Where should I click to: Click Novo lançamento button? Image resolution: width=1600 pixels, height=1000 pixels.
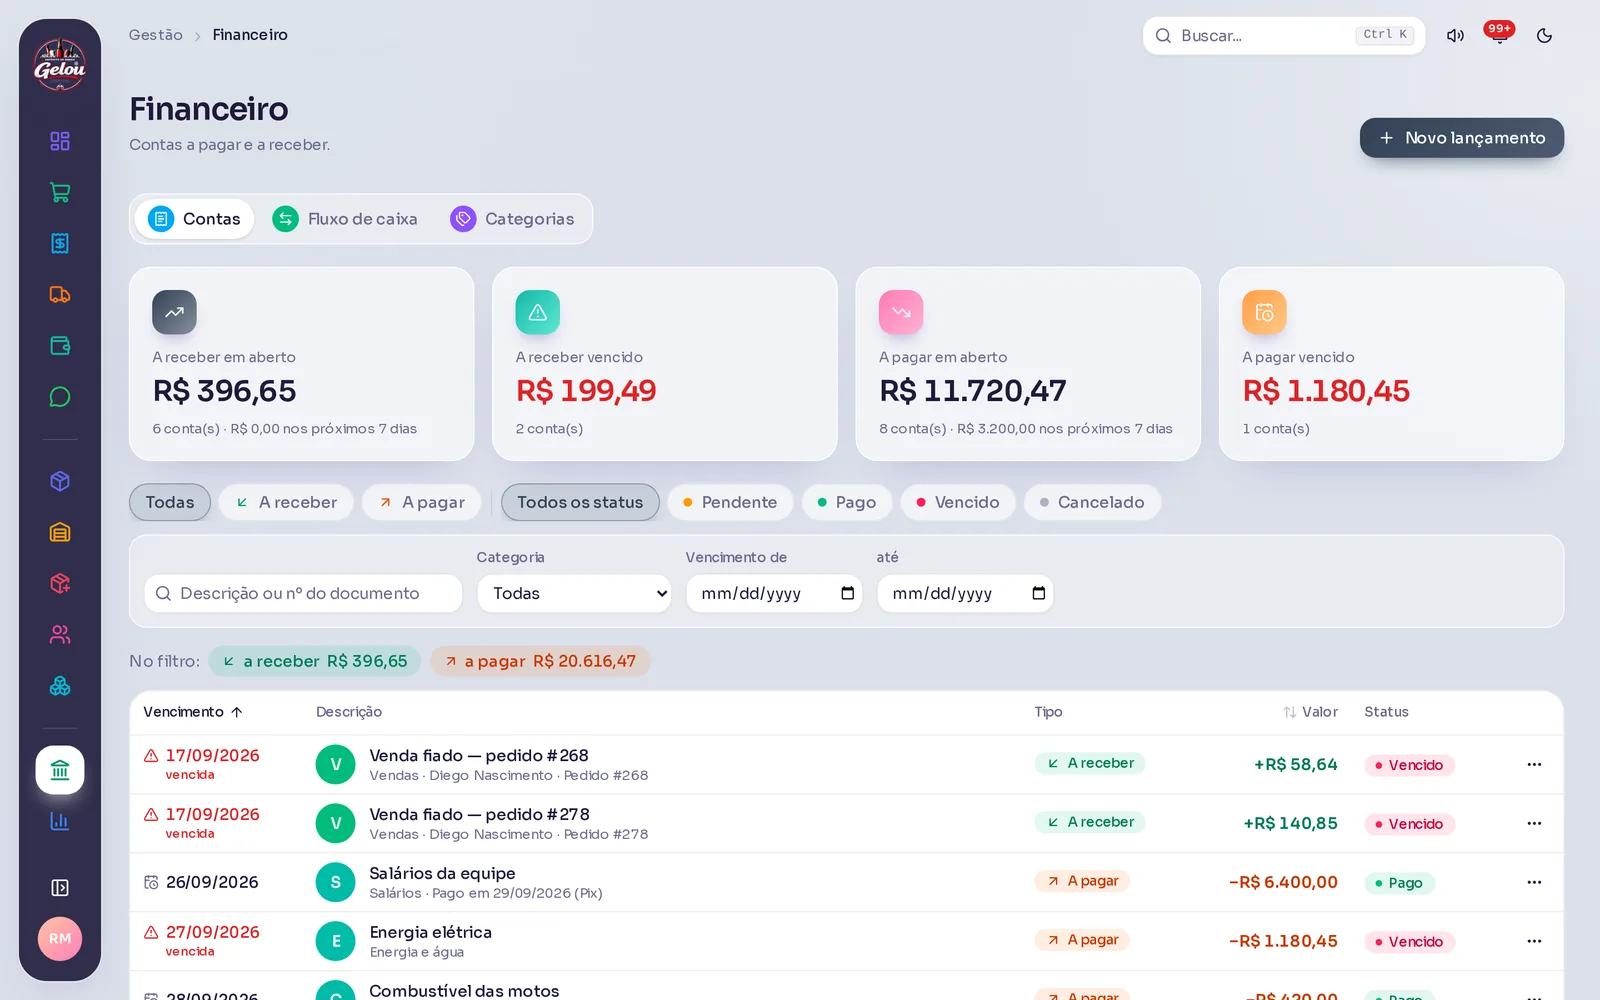(x=1462, y=138)
